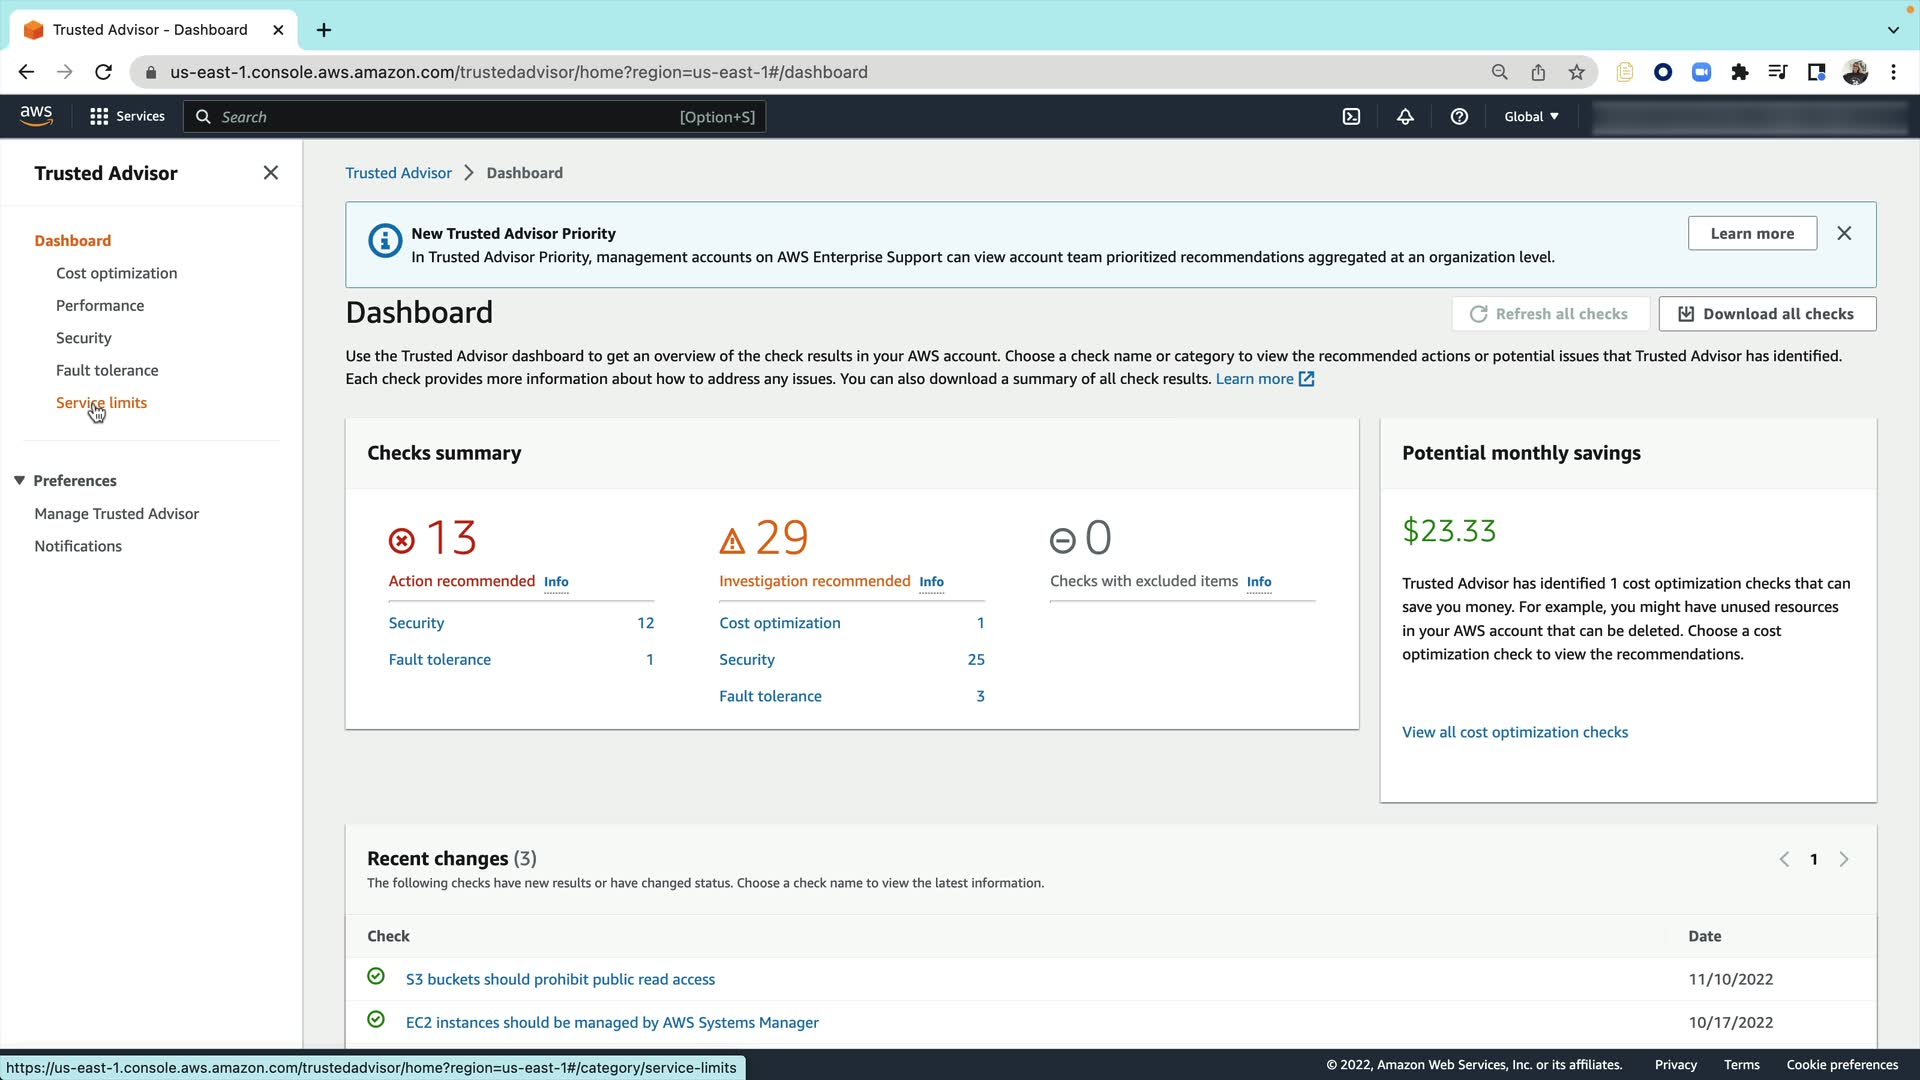Open the help question mark icon
The height and width of the screenshot is (1080, 1920).
[1459, 117]
